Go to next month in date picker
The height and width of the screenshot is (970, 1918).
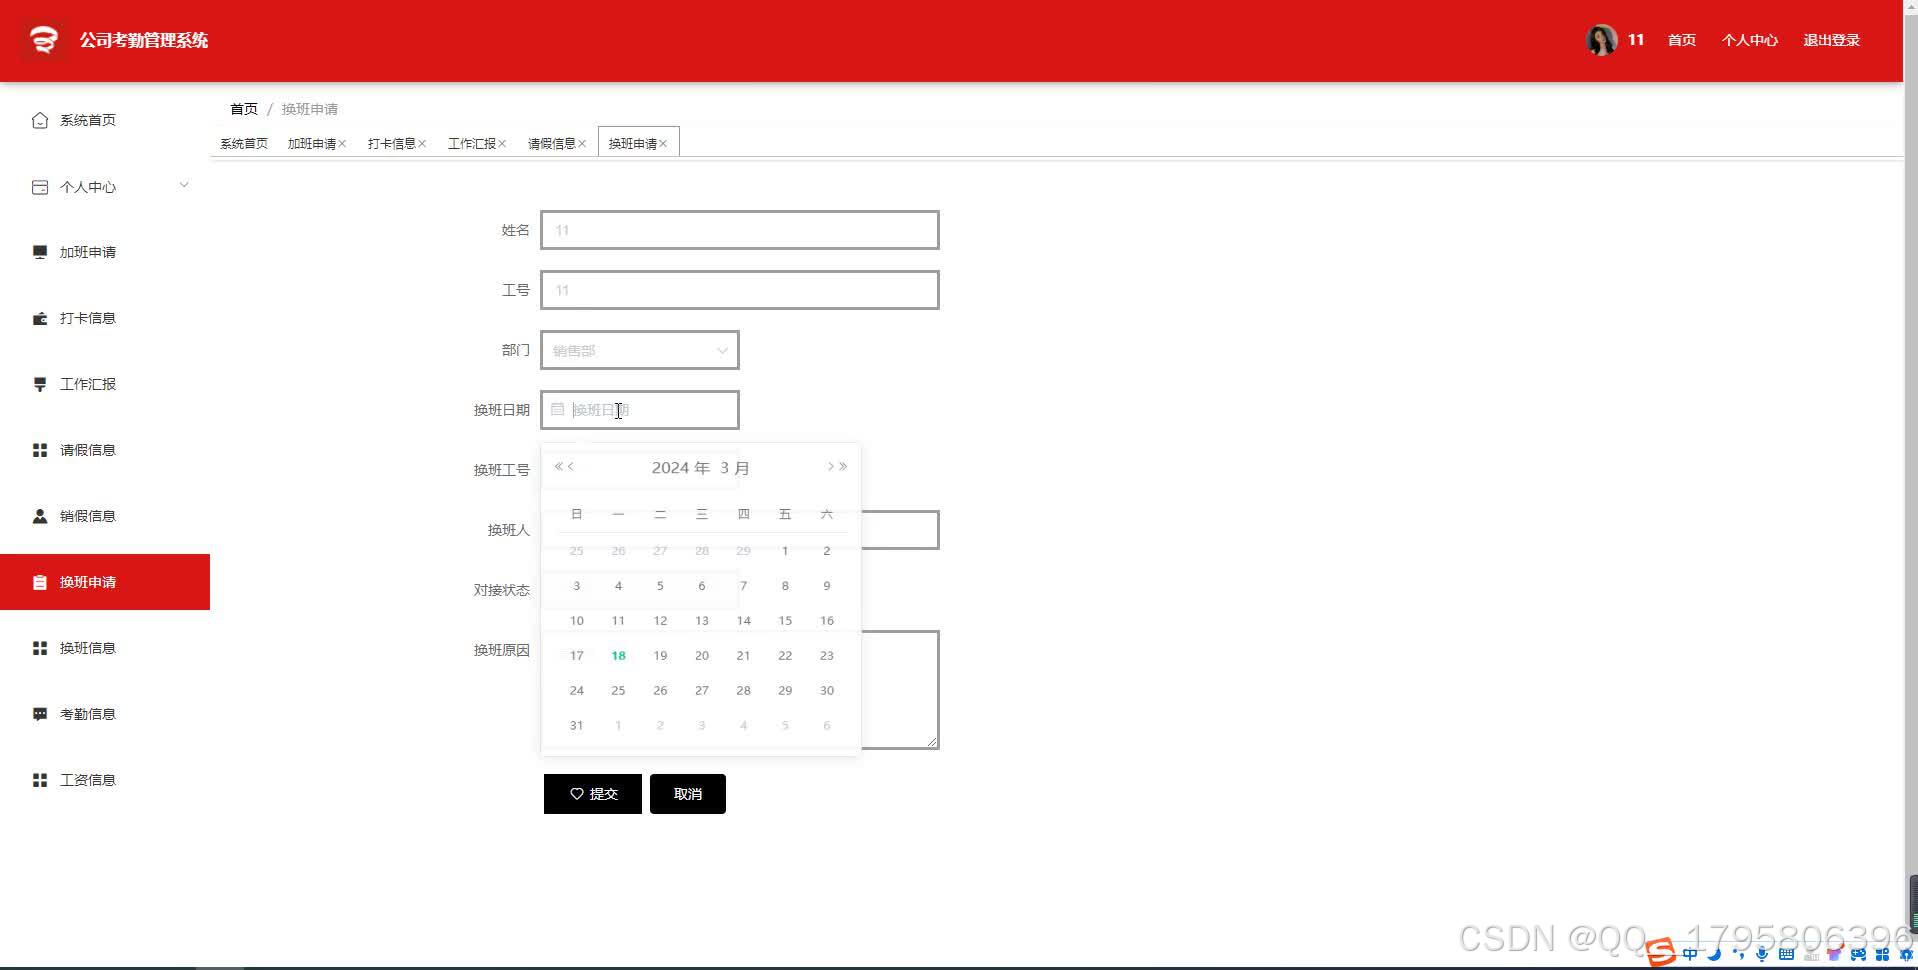830,466
